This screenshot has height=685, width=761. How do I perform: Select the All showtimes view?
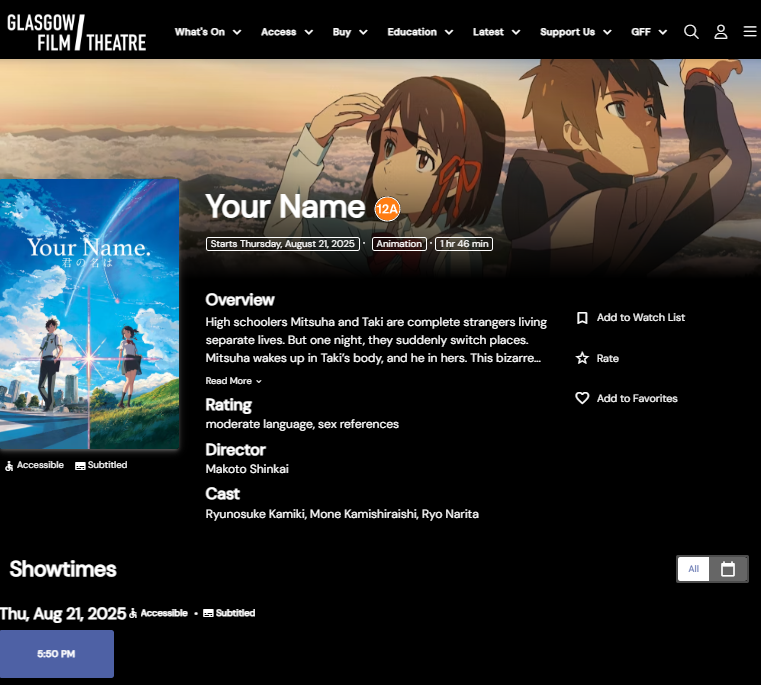694,569
